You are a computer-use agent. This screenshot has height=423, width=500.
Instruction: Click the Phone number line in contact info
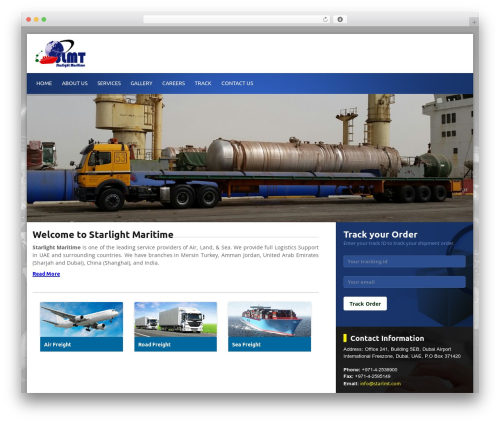(370, 370)
